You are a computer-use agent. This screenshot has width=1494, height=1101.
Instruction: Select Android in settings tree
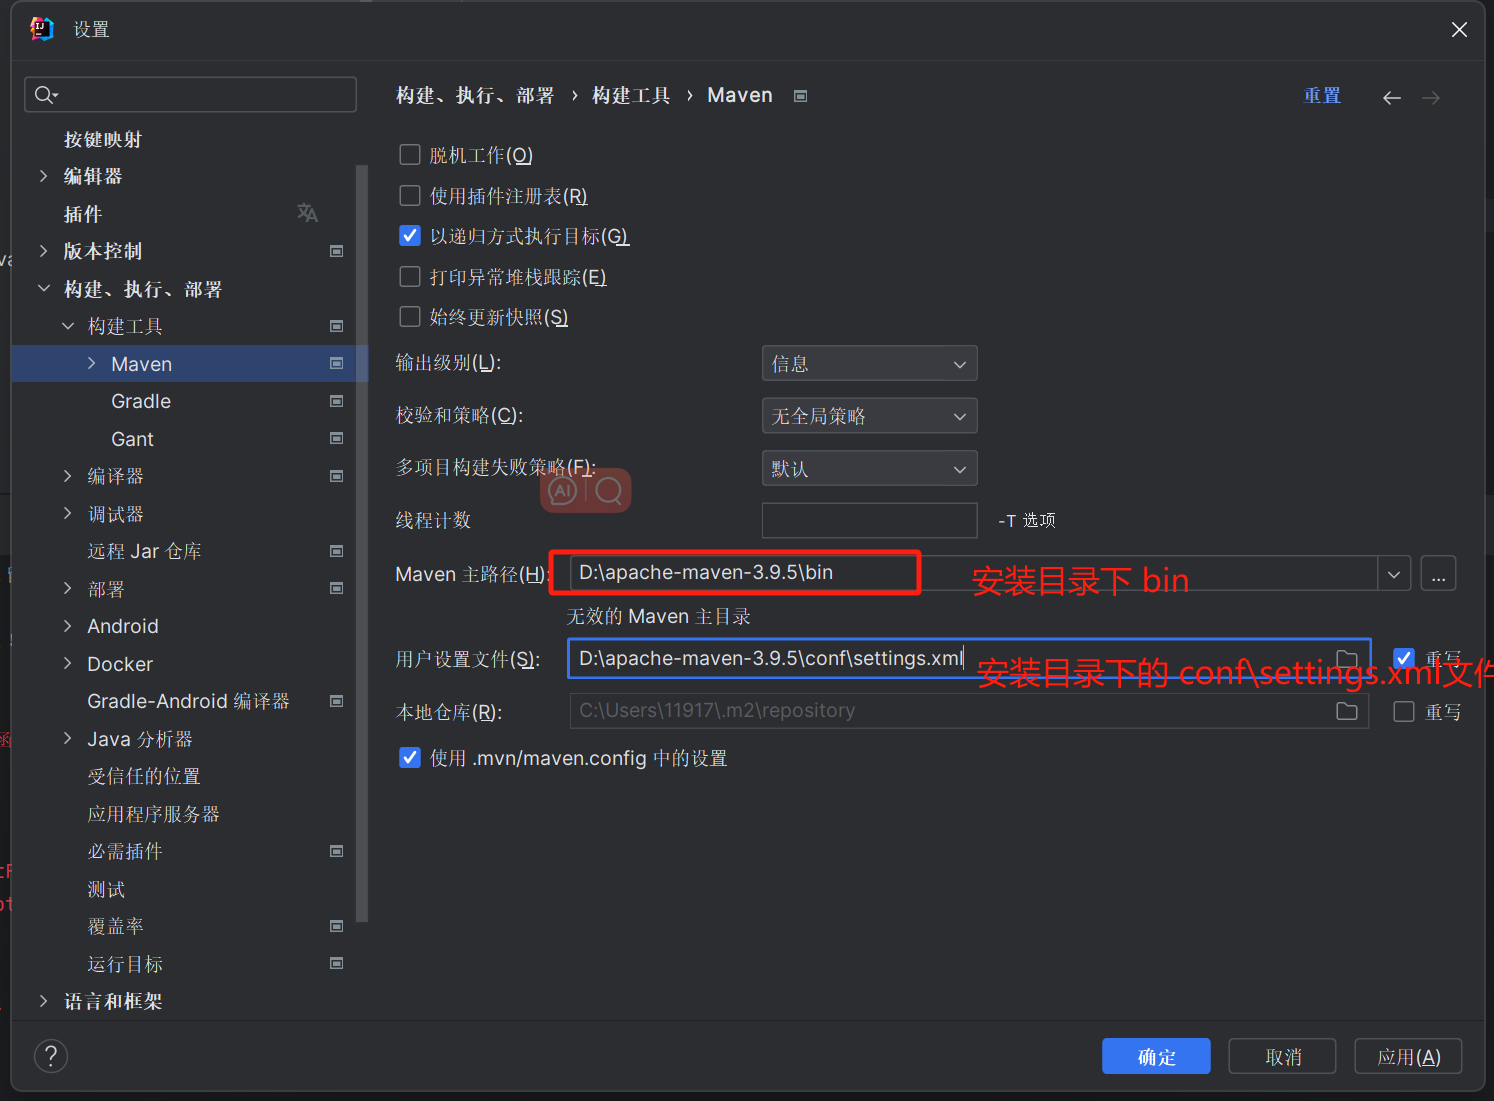123,626
